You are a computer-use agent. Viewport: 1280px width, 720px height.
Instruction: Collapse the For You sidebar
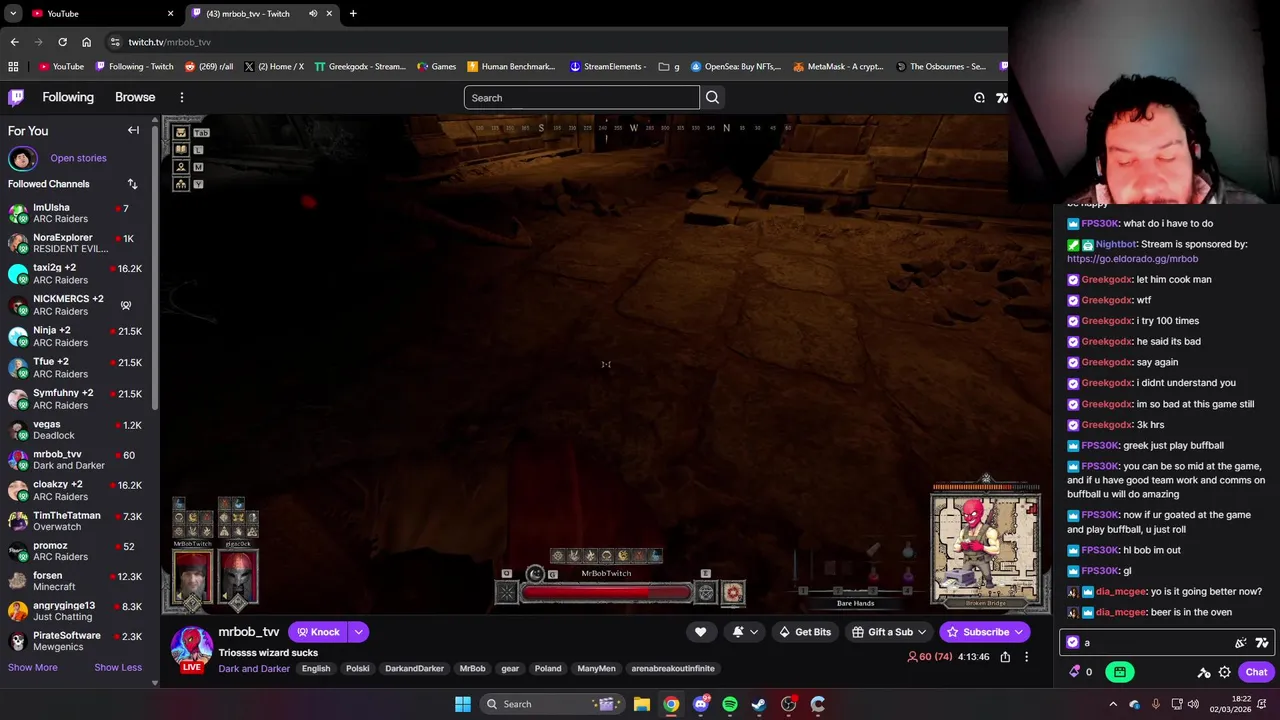(x=133, y=130)
